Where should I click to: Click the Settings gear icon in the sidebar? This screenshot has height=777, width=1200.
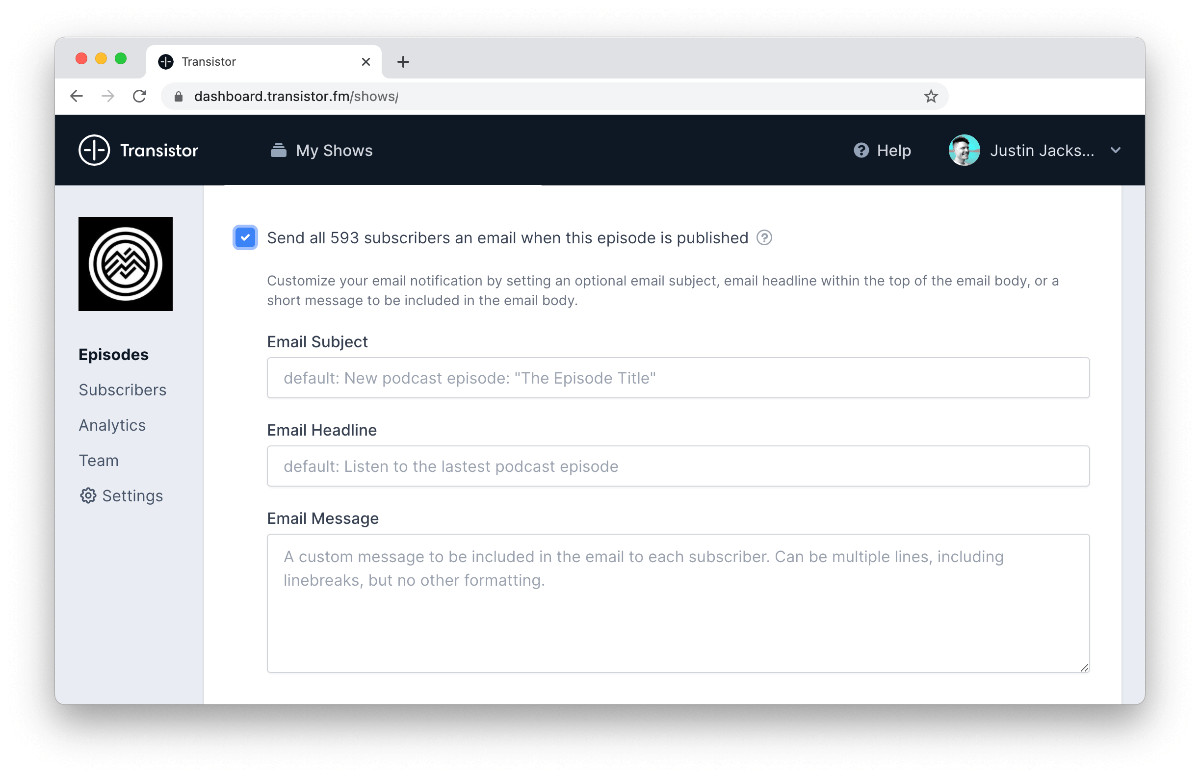[88, 495]
